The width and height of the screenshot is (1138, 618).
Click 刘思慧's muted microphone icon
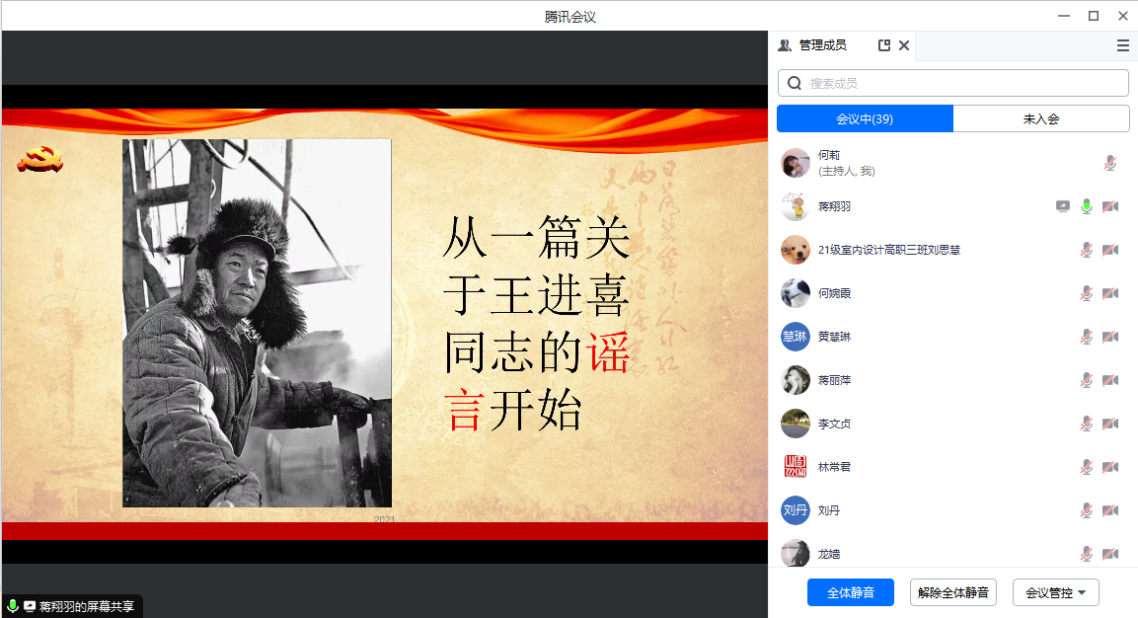(x=1087, y=250)
